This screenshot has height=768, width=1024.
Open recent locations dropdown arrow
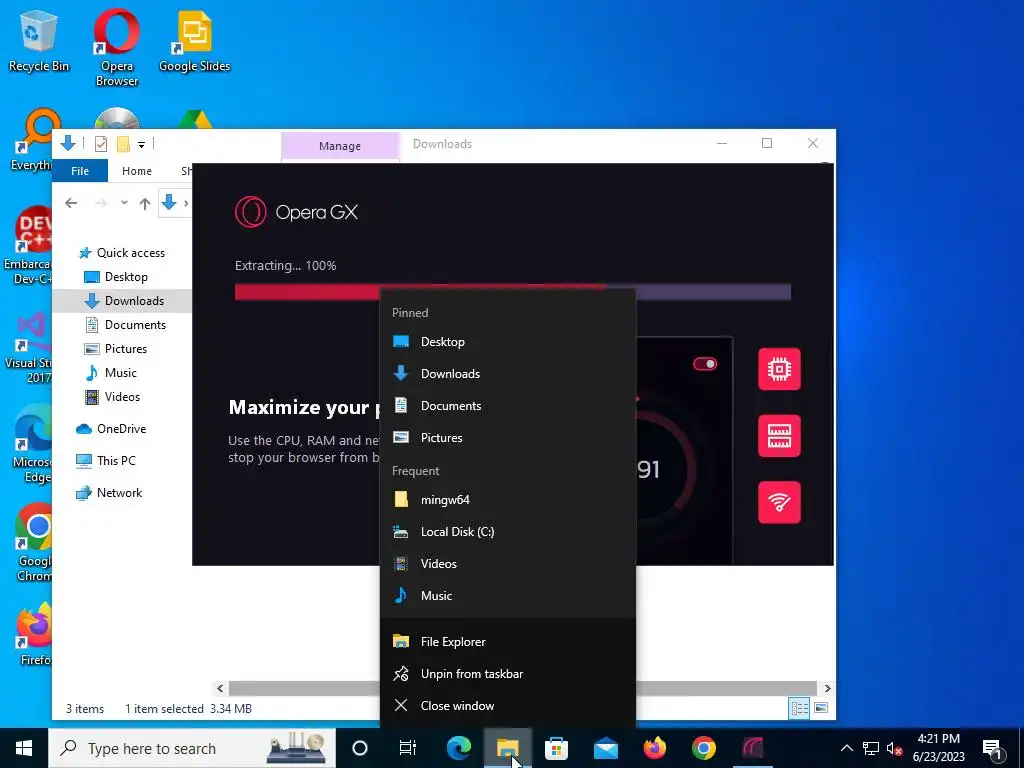point(124,203)
